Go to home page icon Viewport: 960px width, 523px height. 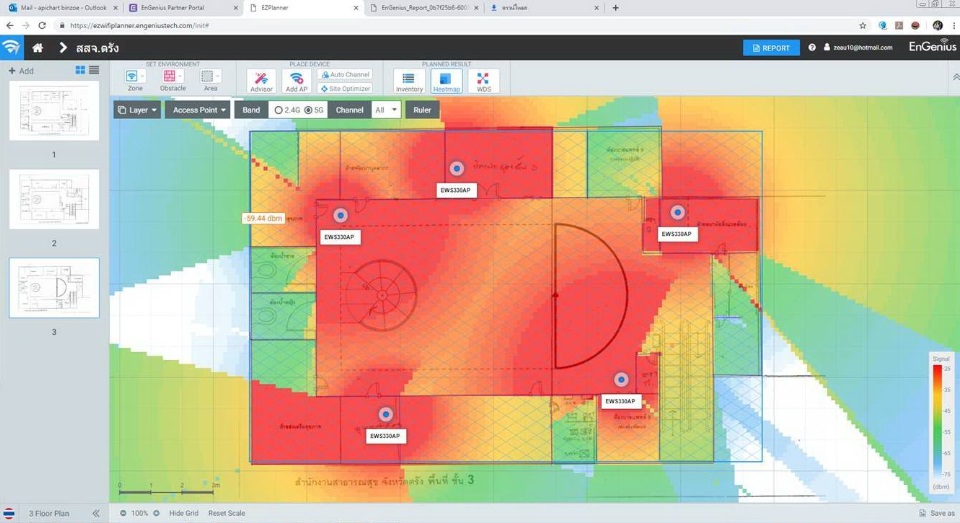coord(37,48)
